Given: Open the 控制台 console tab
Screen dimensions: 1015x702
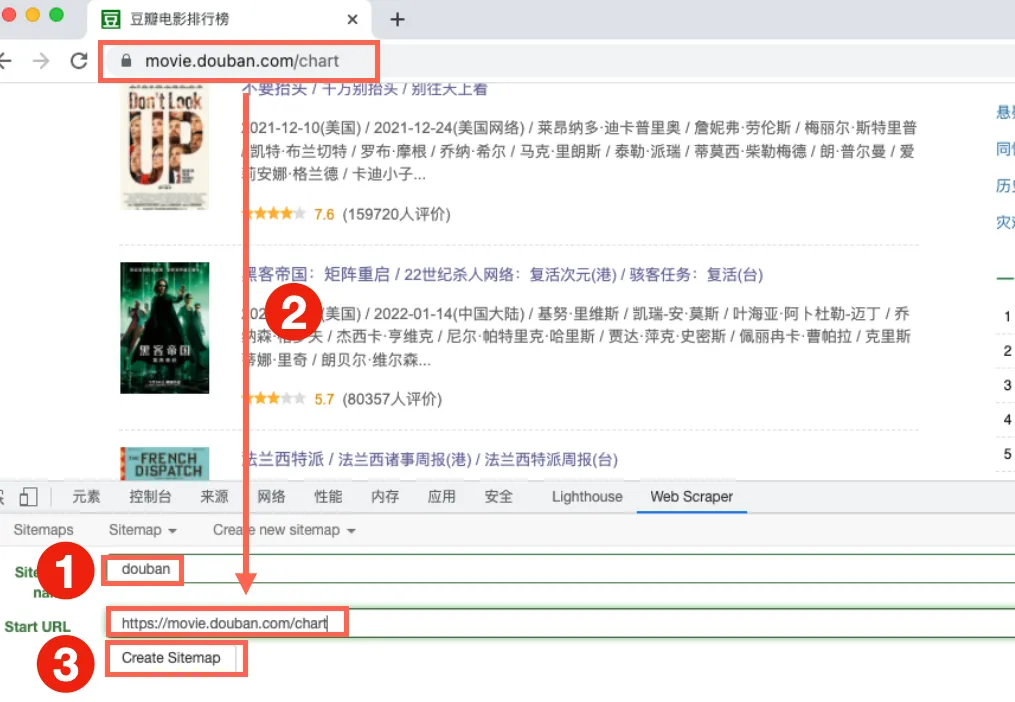Looking at the screenshot, I should point(150,497).
